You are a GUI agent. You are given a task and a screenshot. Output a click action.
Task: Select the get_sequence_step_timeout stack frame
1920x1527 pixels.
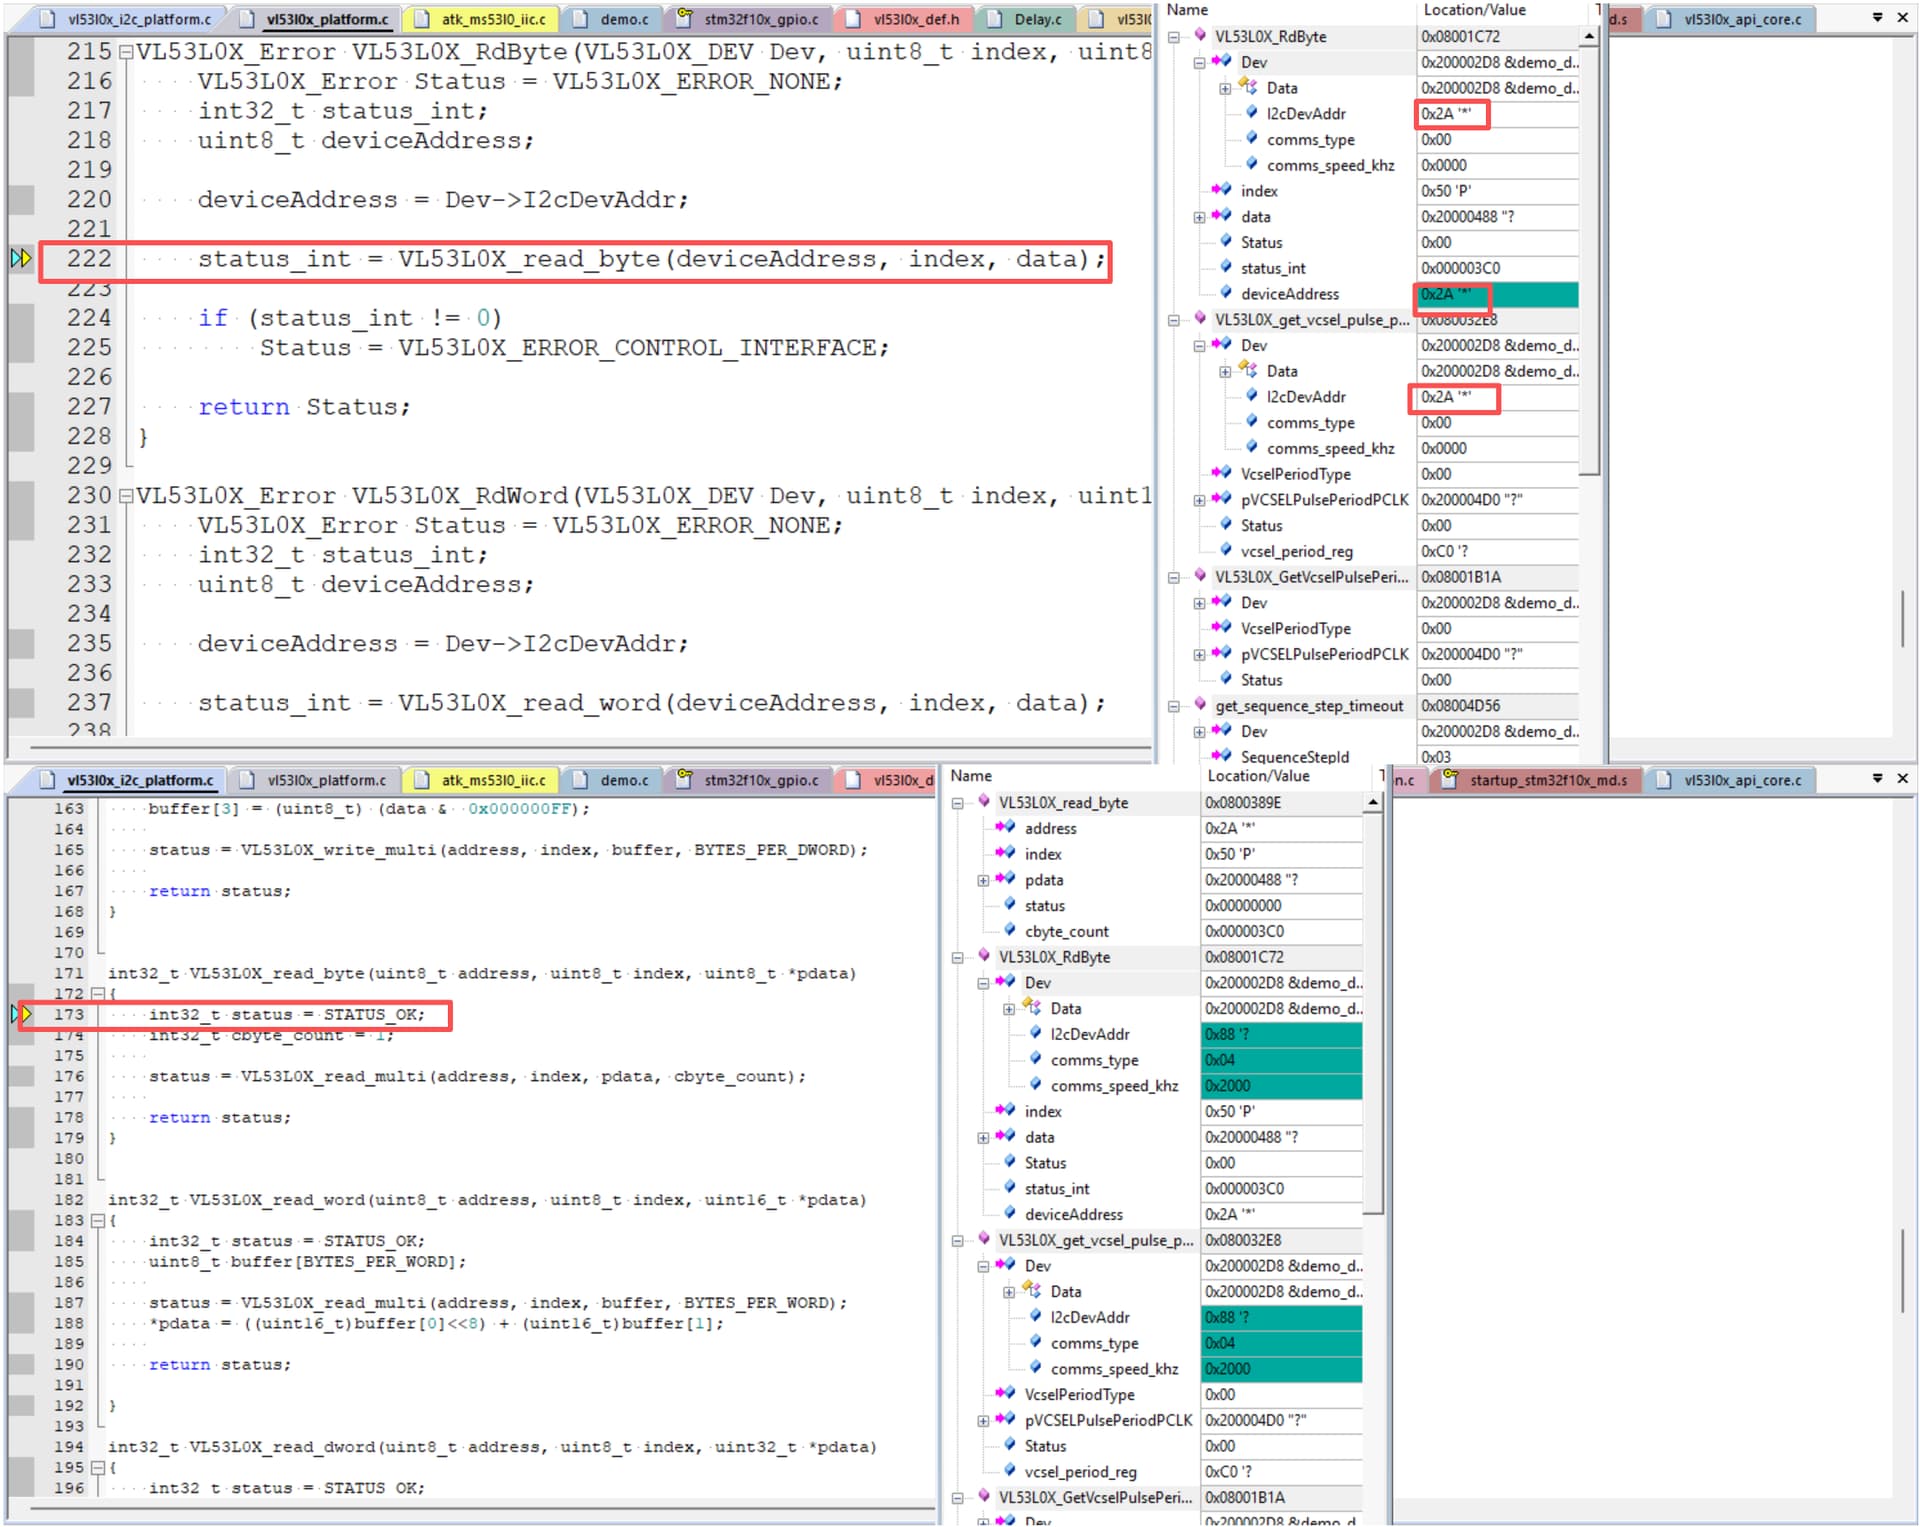[1308, 706]
